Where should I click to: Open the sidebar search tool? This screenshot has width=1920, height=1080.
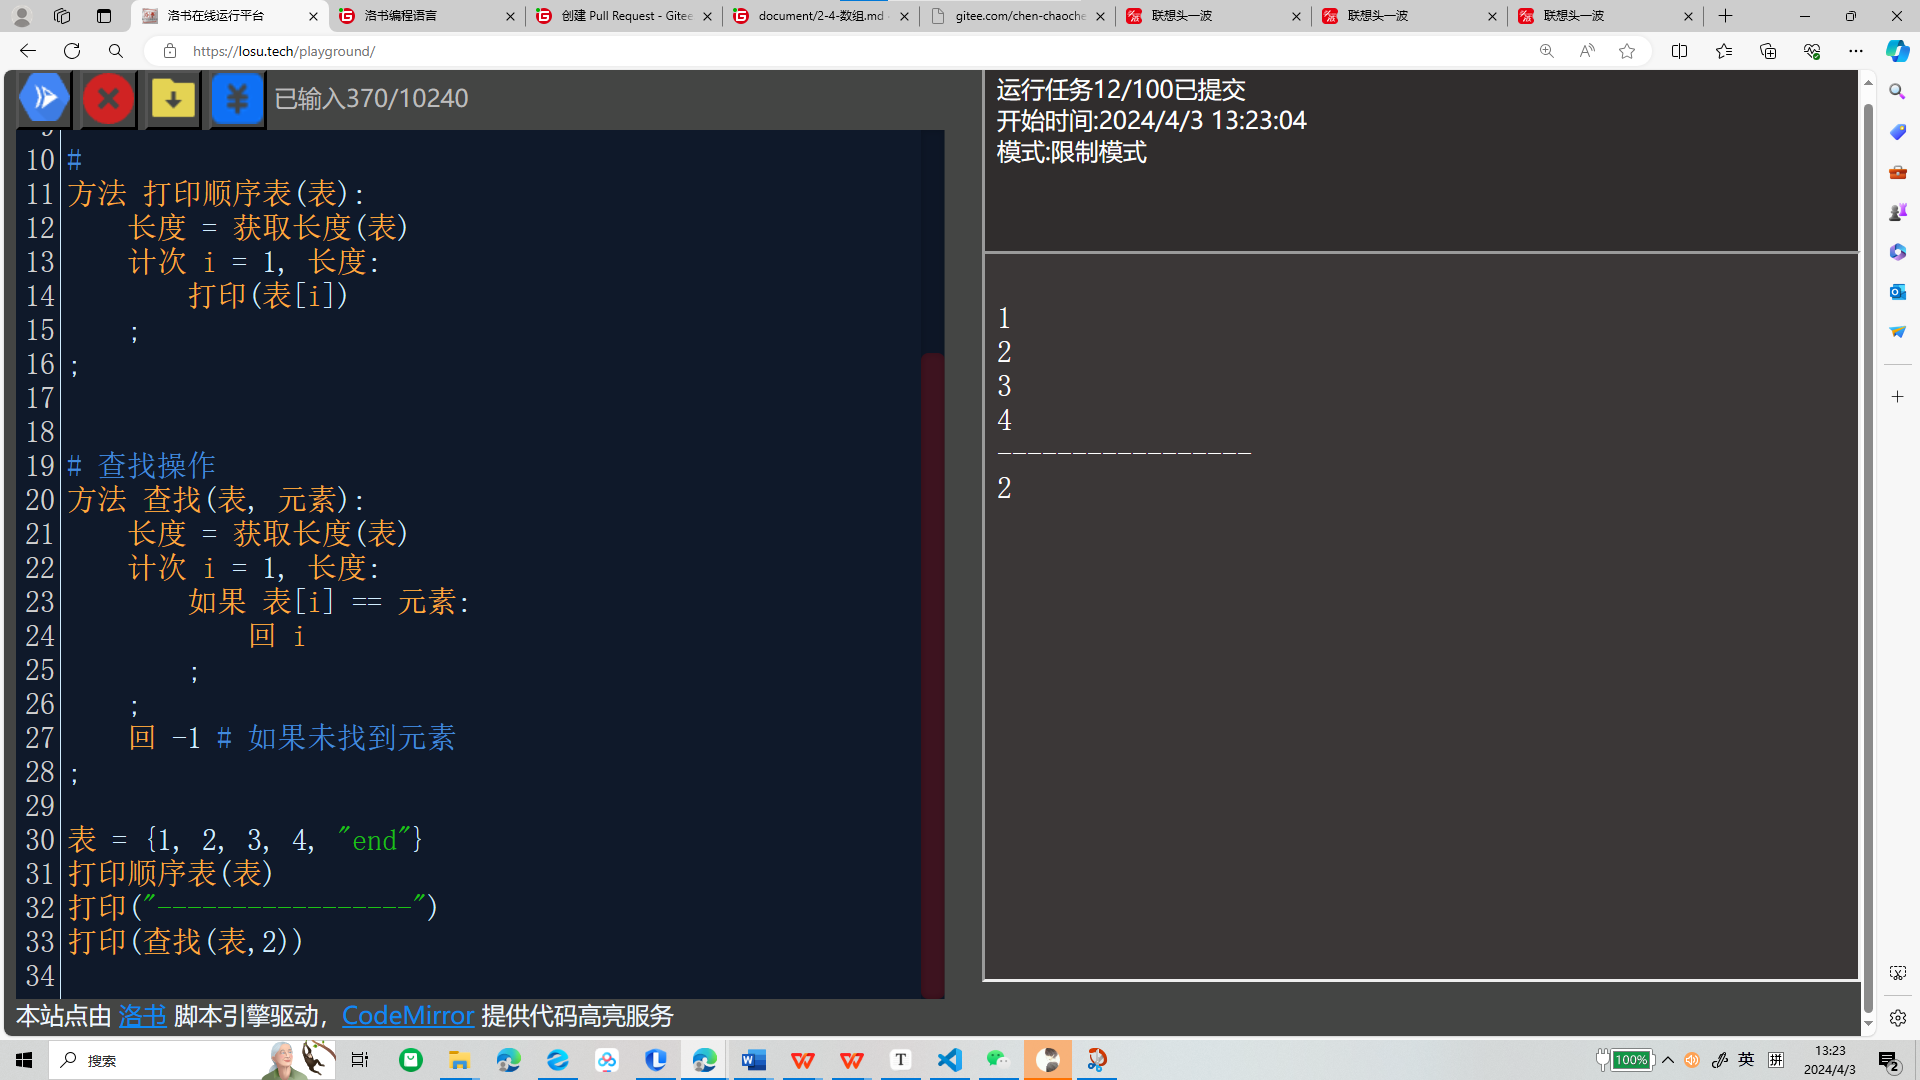[1897, 92]
